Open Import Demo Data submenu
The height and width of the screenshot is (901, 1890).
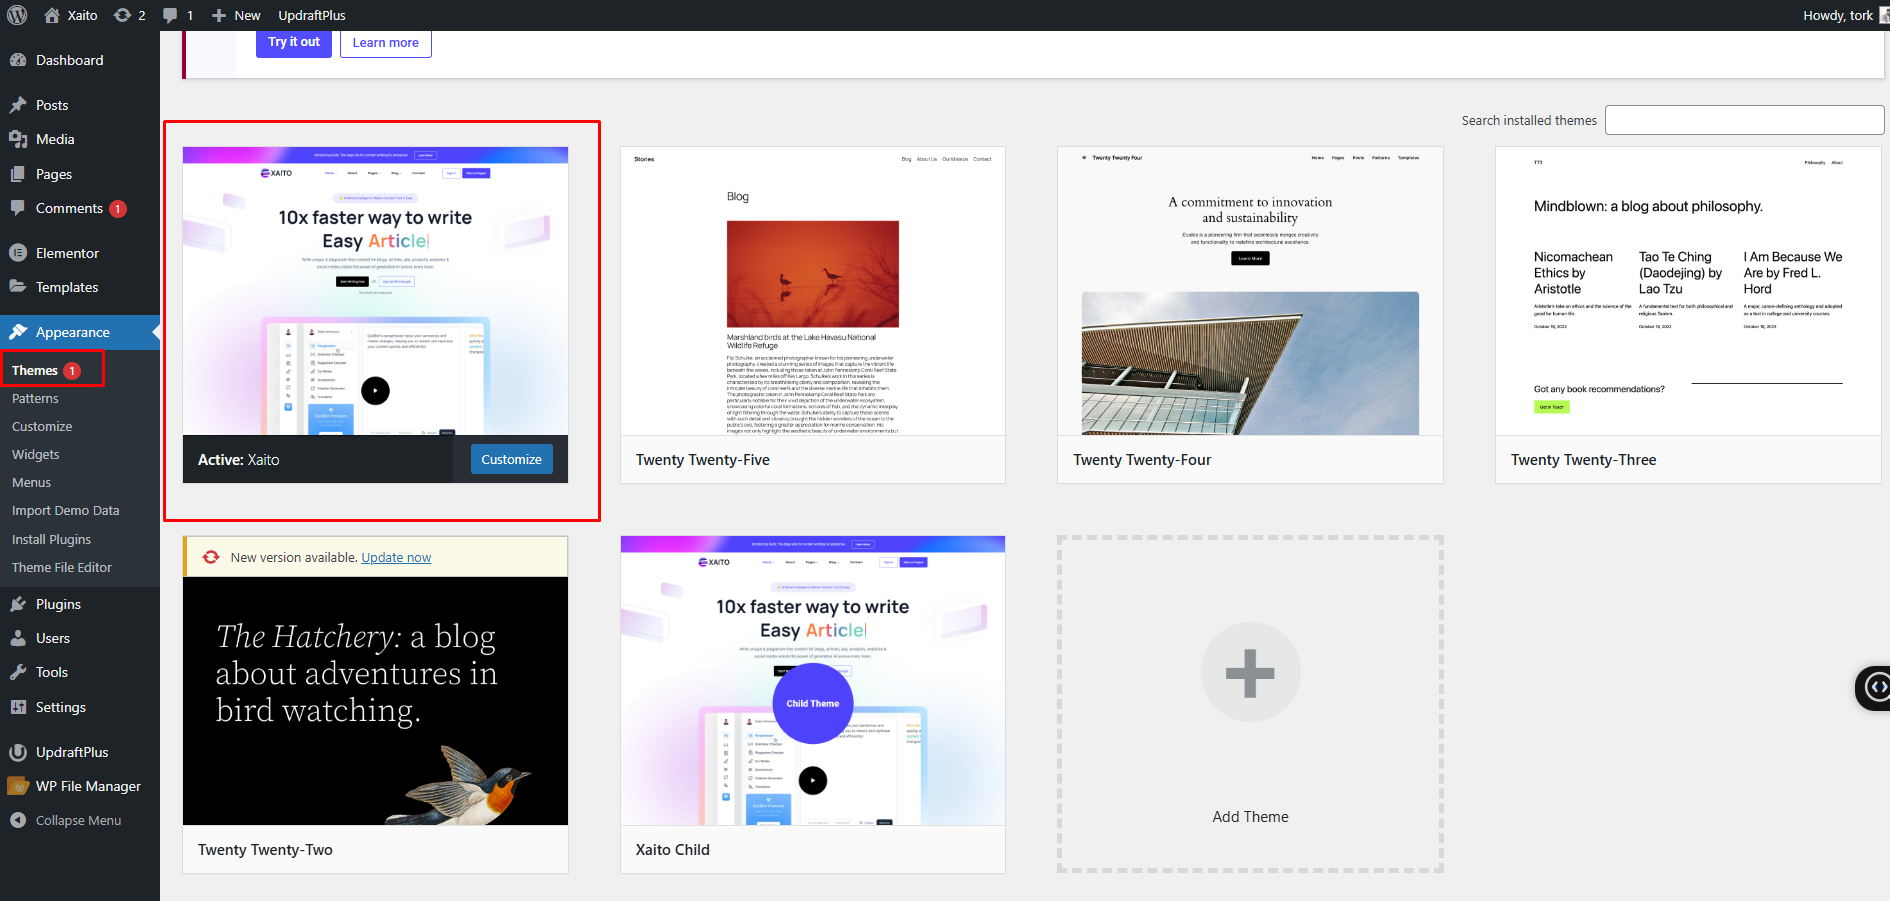point(65,510)
